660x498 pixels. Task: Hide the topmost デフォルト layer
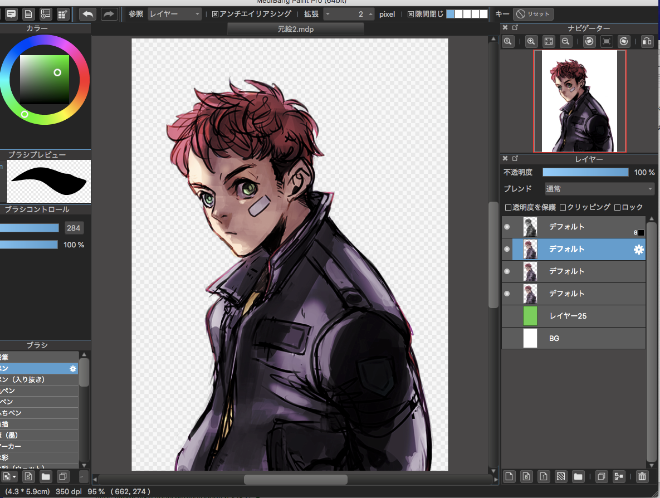coord(507,227)
